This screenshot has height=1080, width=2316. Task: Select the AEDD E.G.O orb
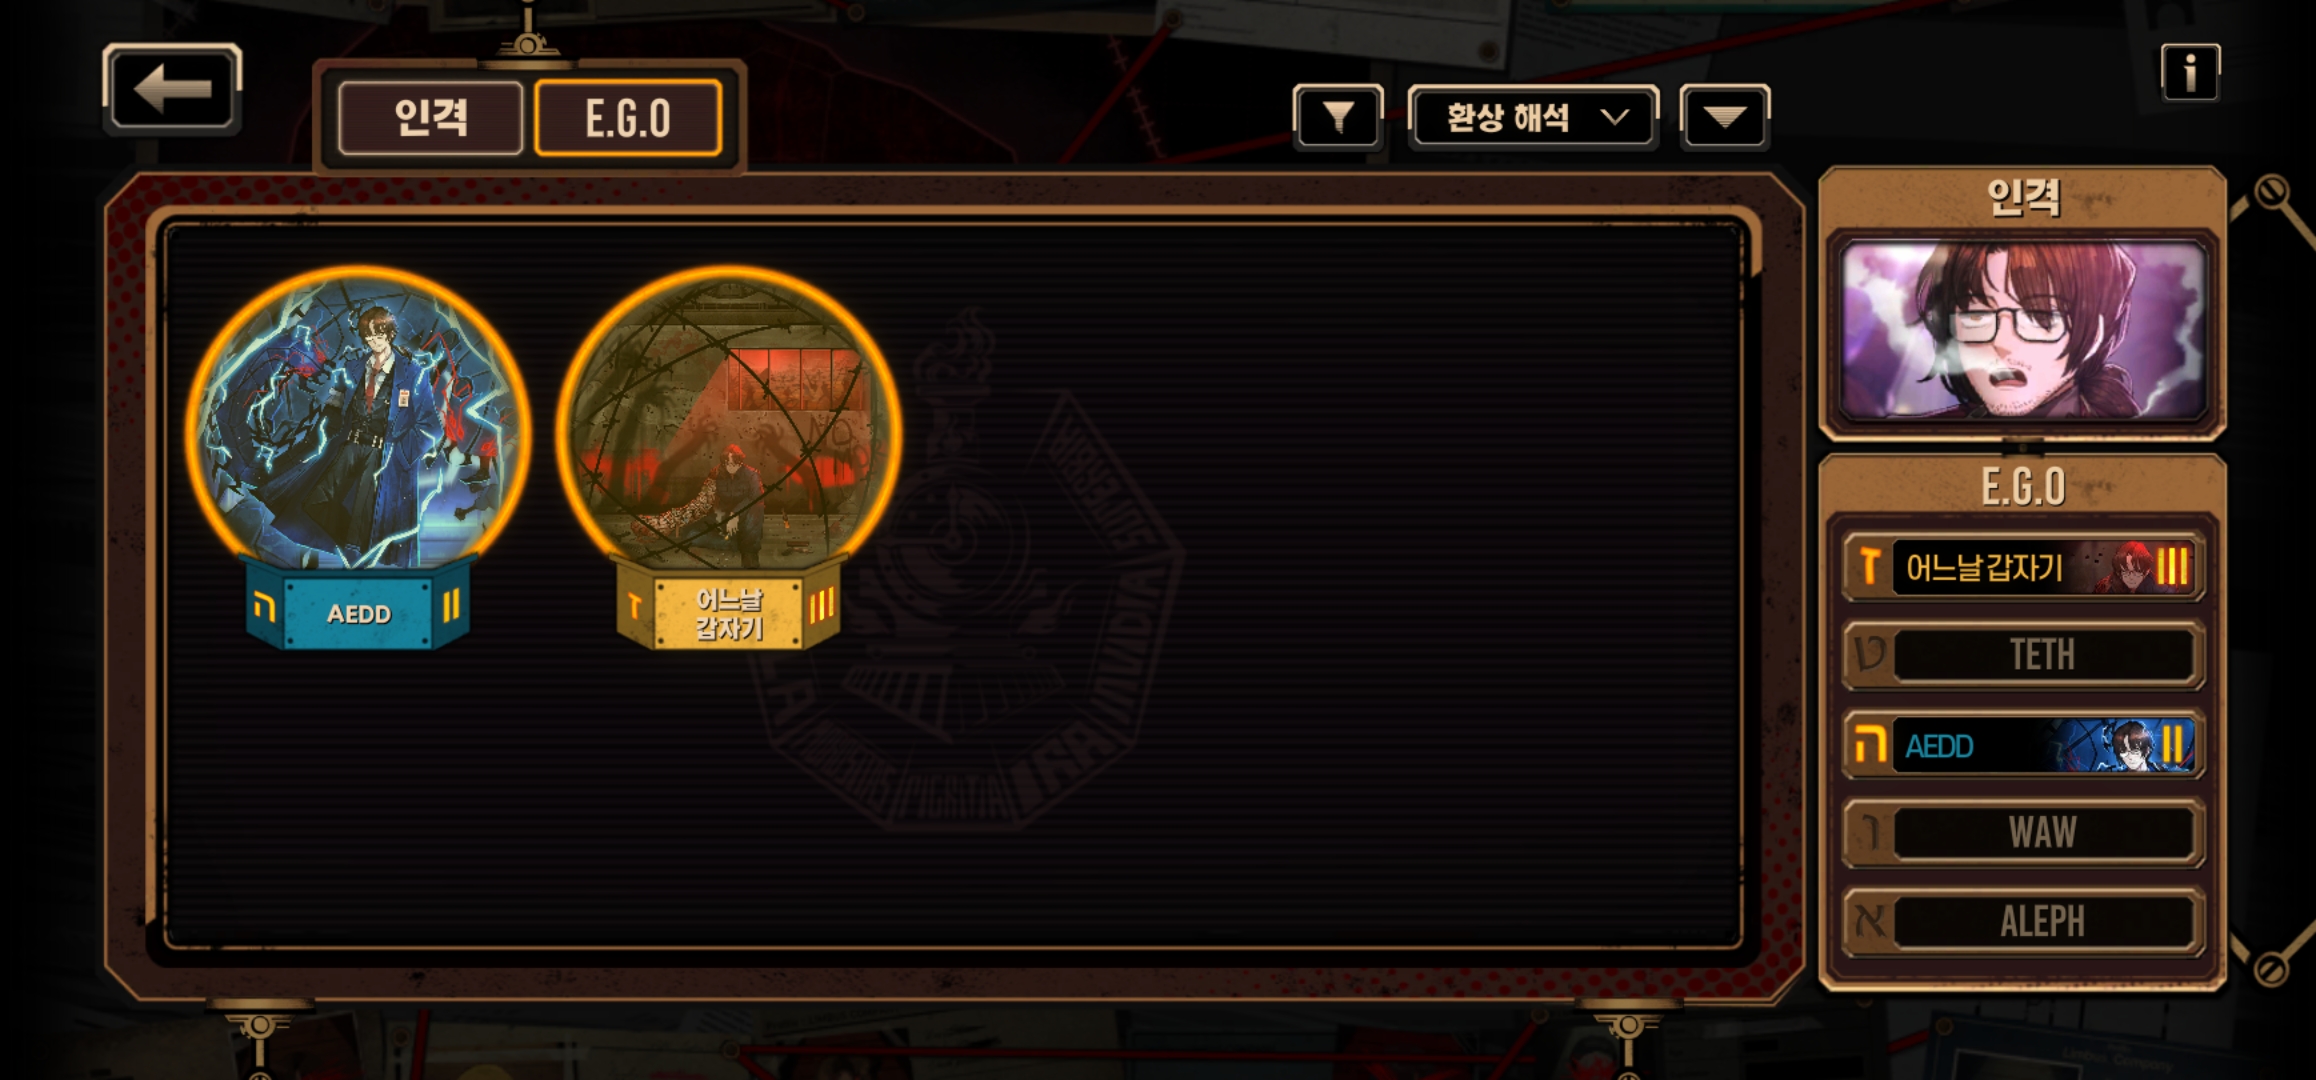(x=358, y=420)
